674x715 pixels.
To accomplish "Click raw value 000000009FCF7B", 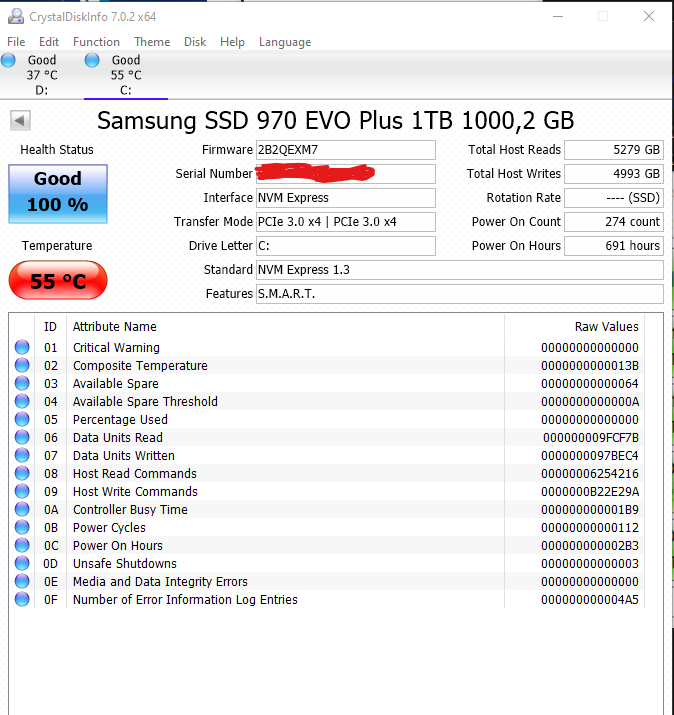I will [x=591, y=438].
